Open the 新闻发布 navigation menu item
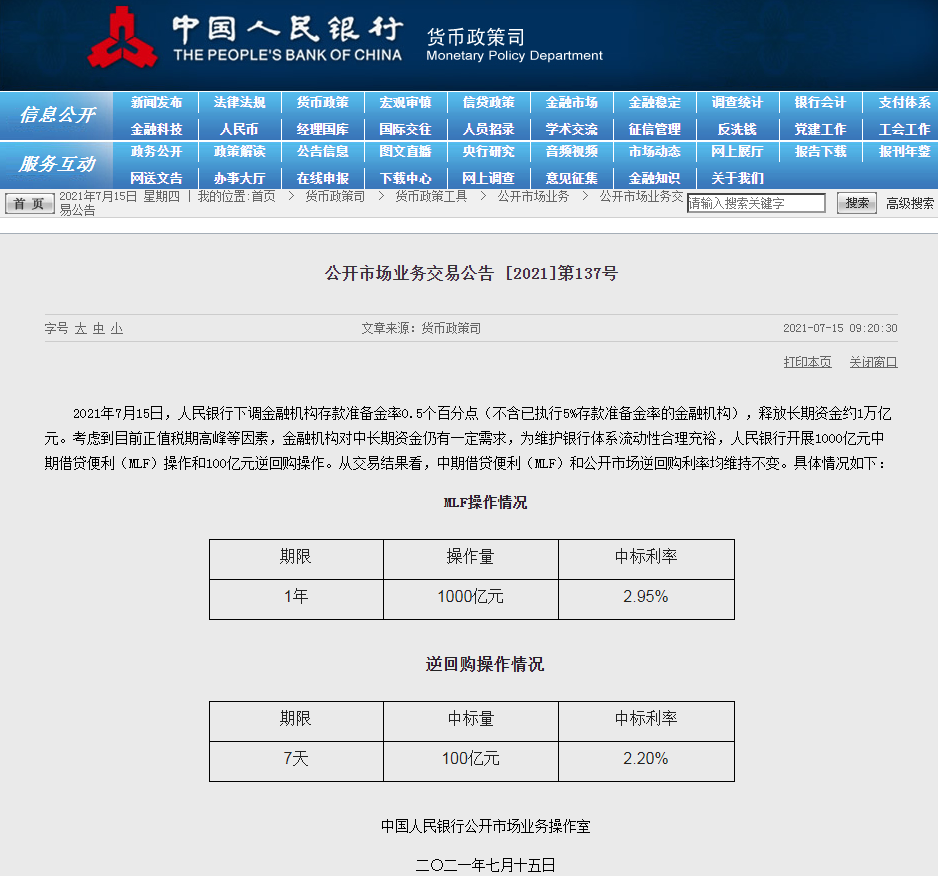938x876 pixels. (156, 103)
